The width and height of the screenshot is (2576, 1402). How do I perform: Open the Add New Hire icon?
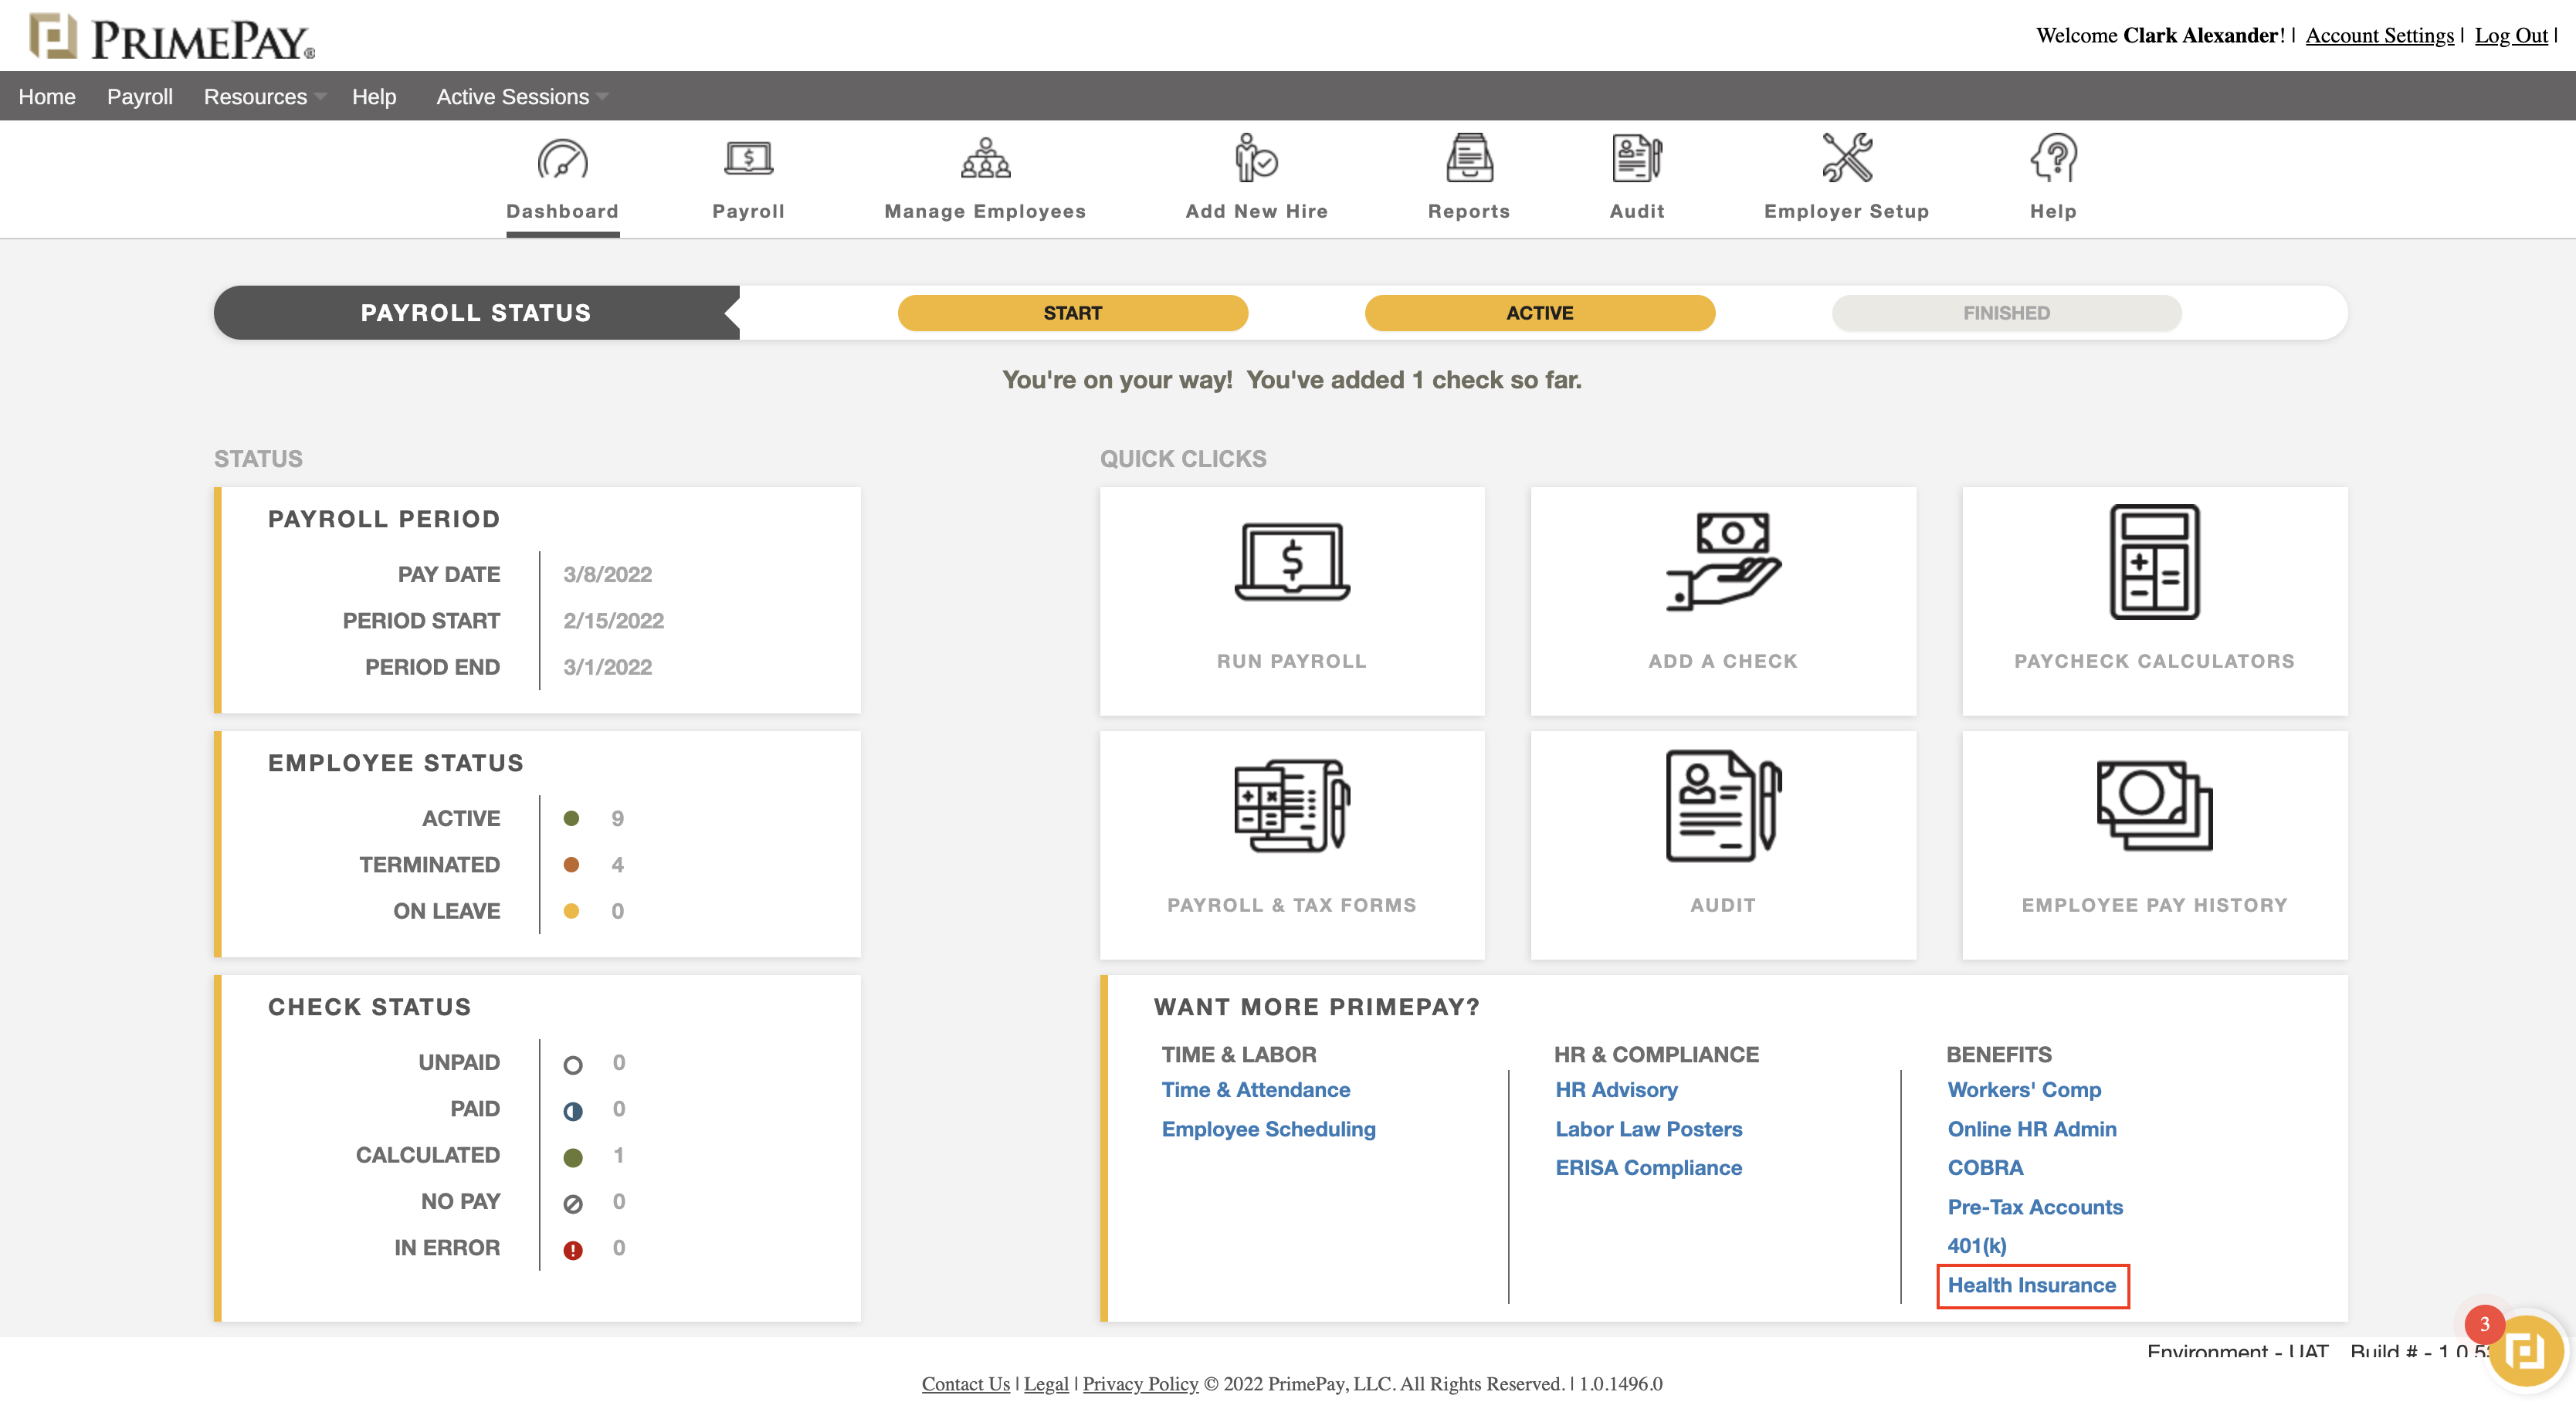[1255, 160]
